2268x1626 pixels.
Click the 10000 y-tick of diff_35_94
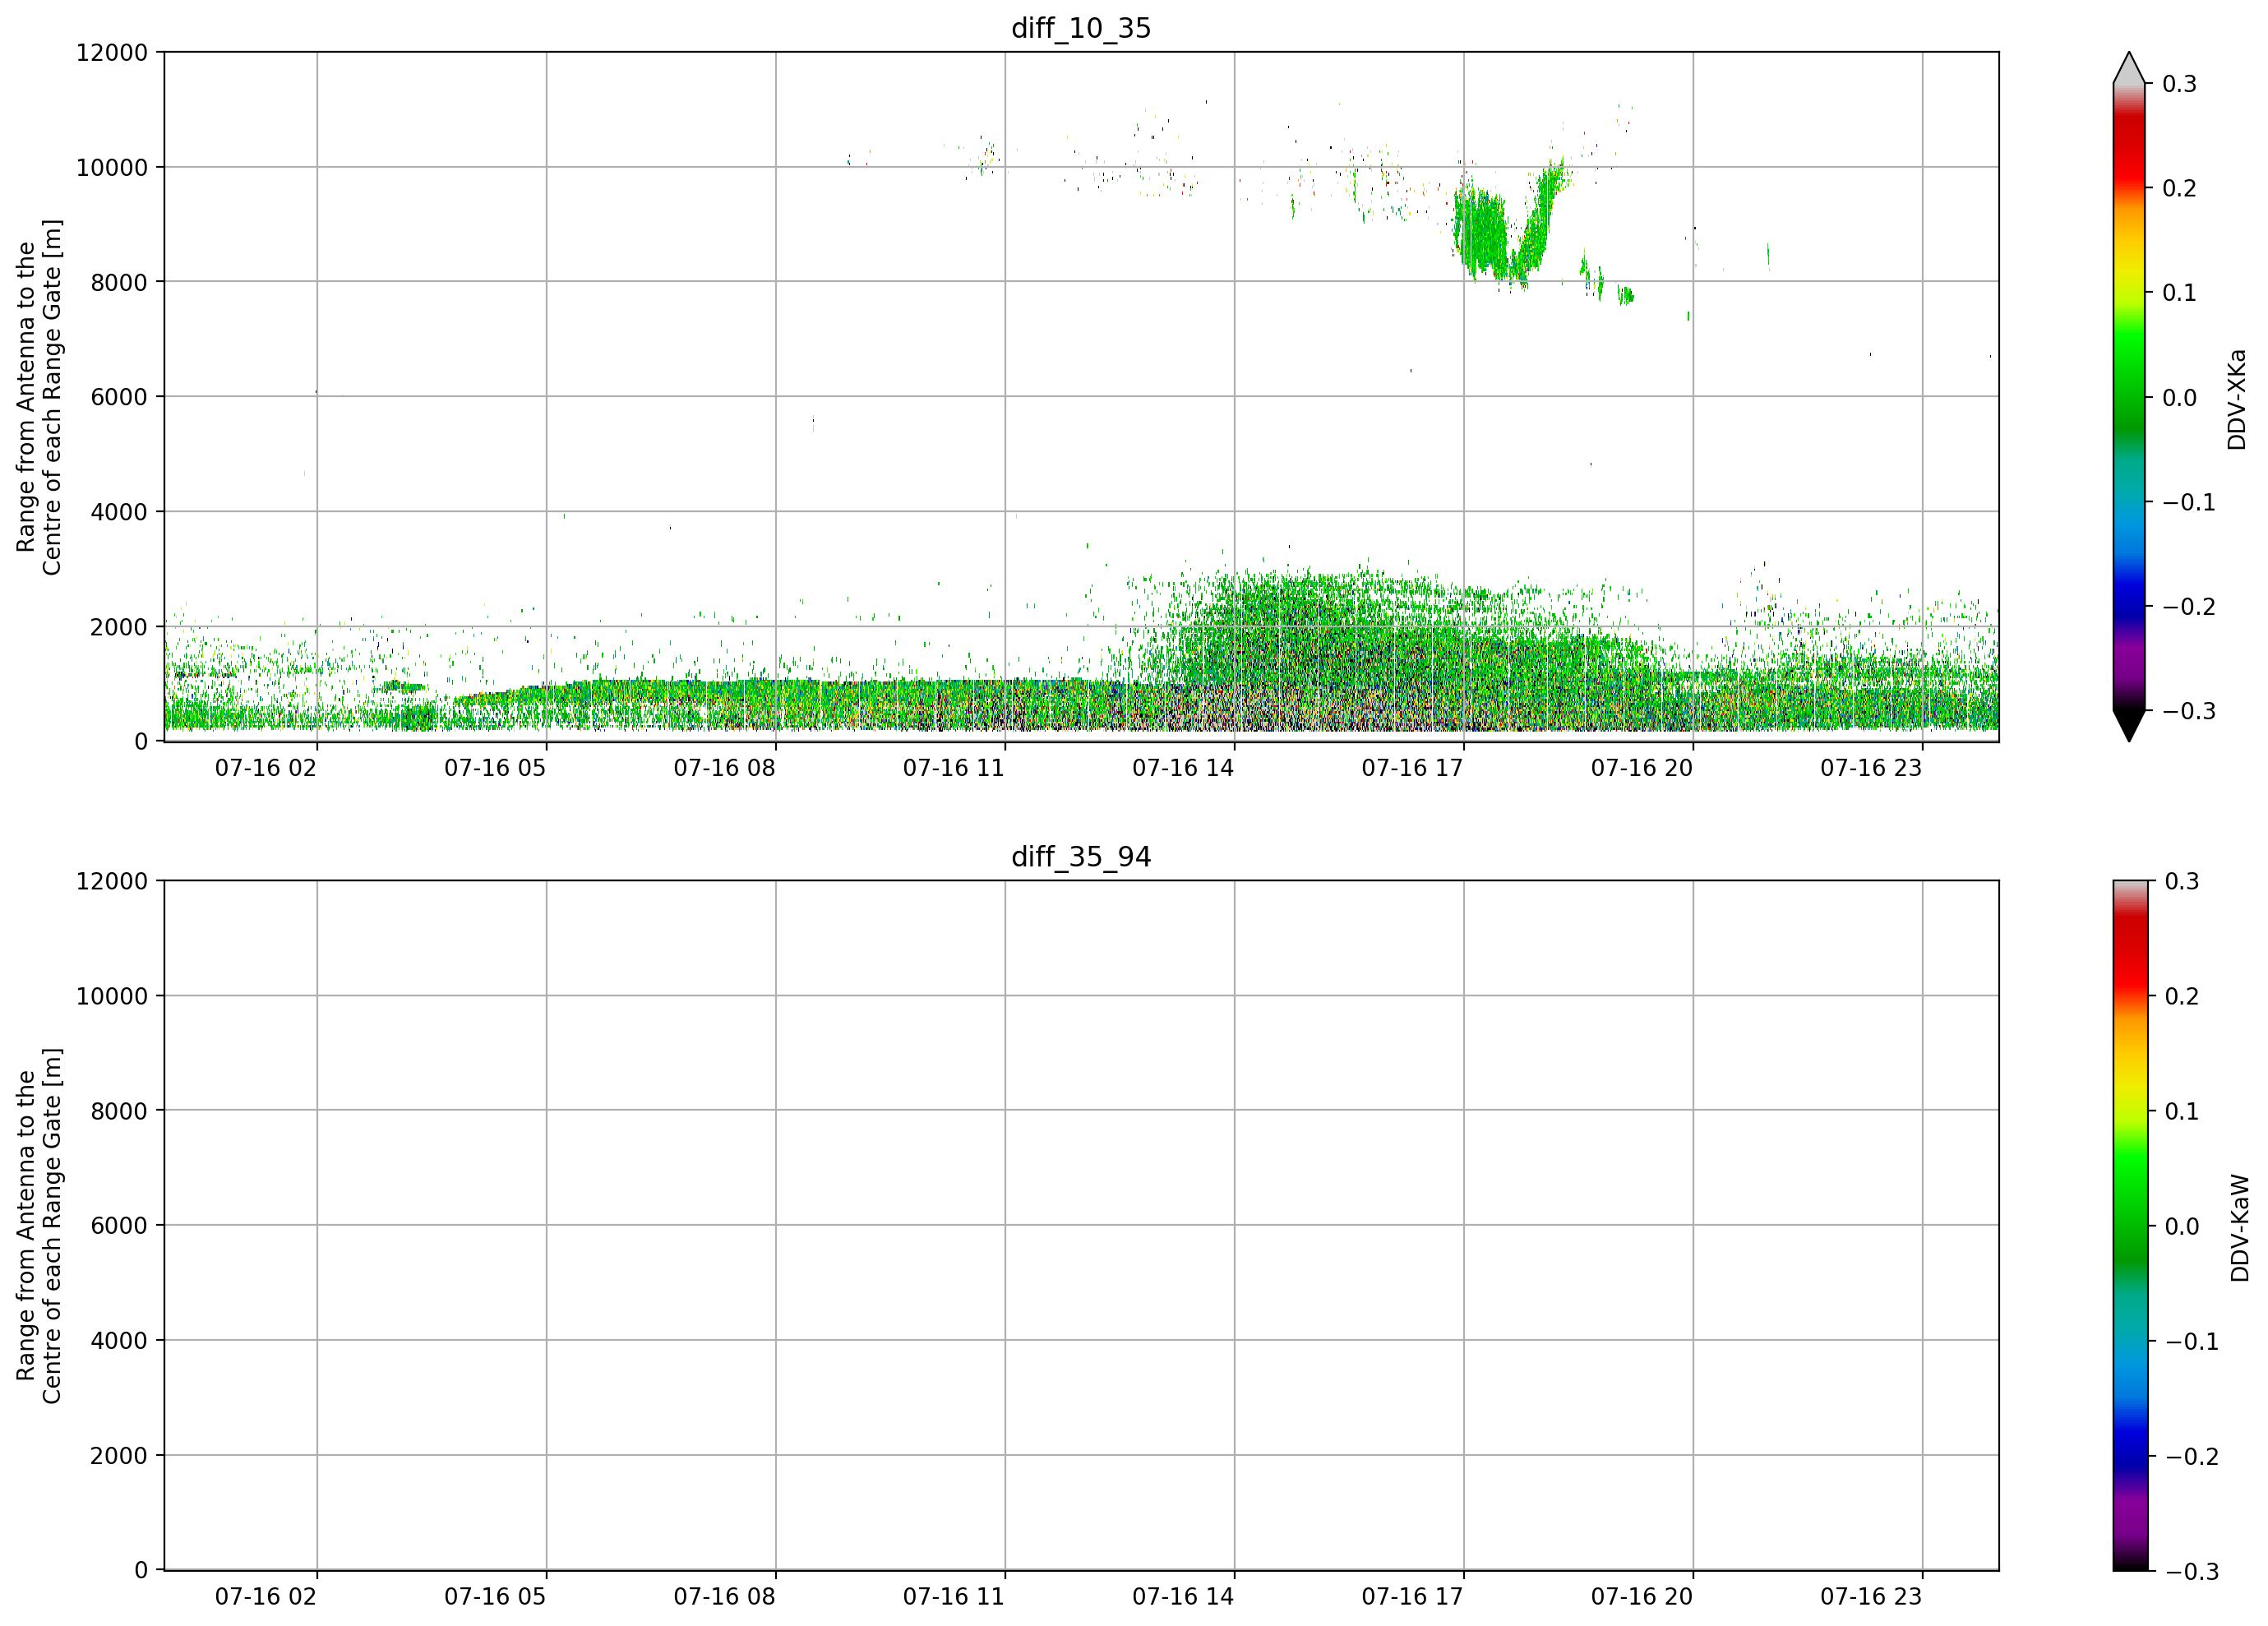[112, 996]
